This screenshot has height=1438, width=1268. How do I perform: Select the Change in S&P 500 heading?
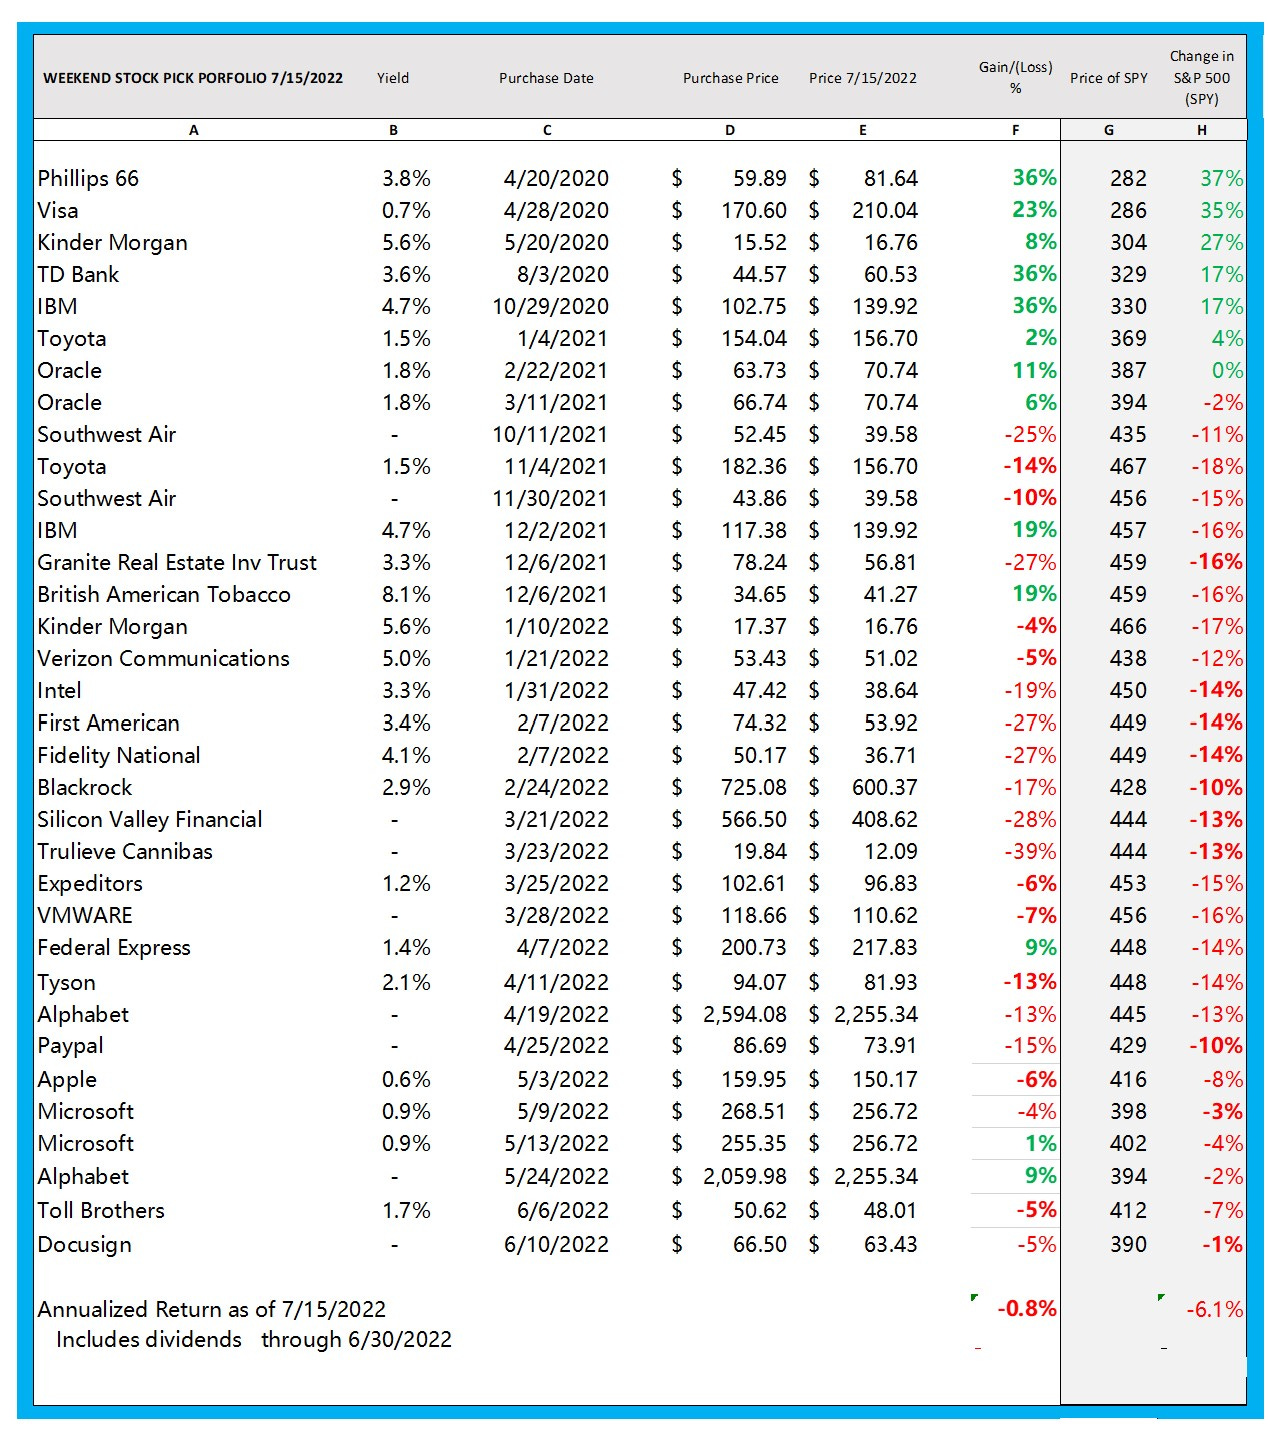[x=1202, y=77]
